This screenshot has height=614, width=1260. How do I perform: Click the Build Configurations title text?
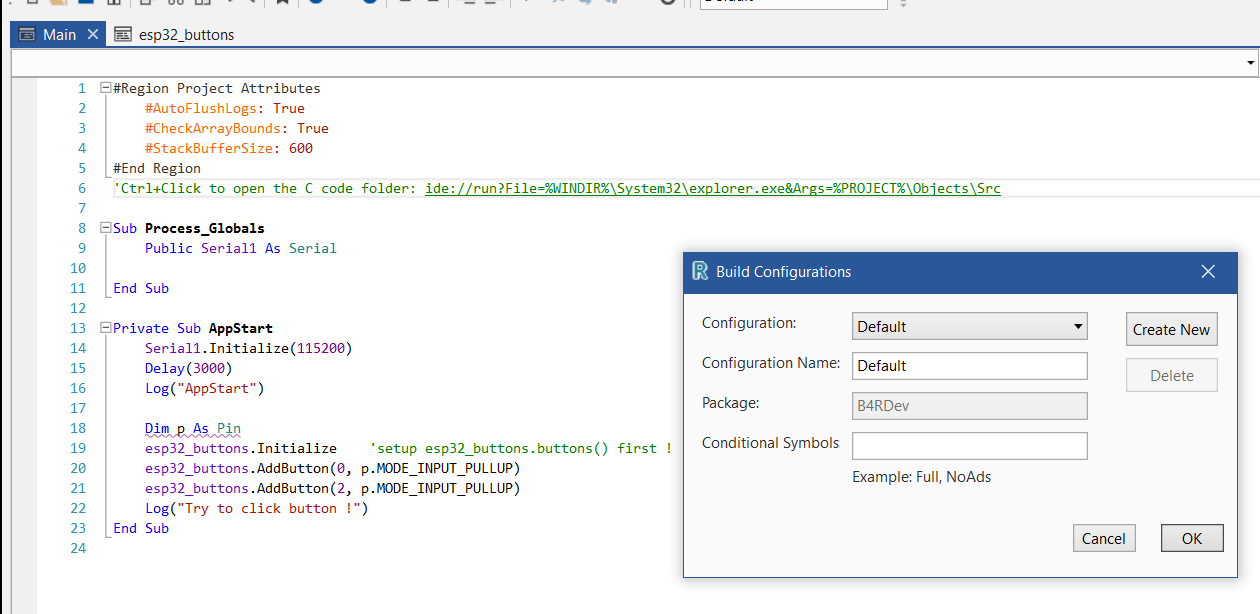click(x=784, y=272)
